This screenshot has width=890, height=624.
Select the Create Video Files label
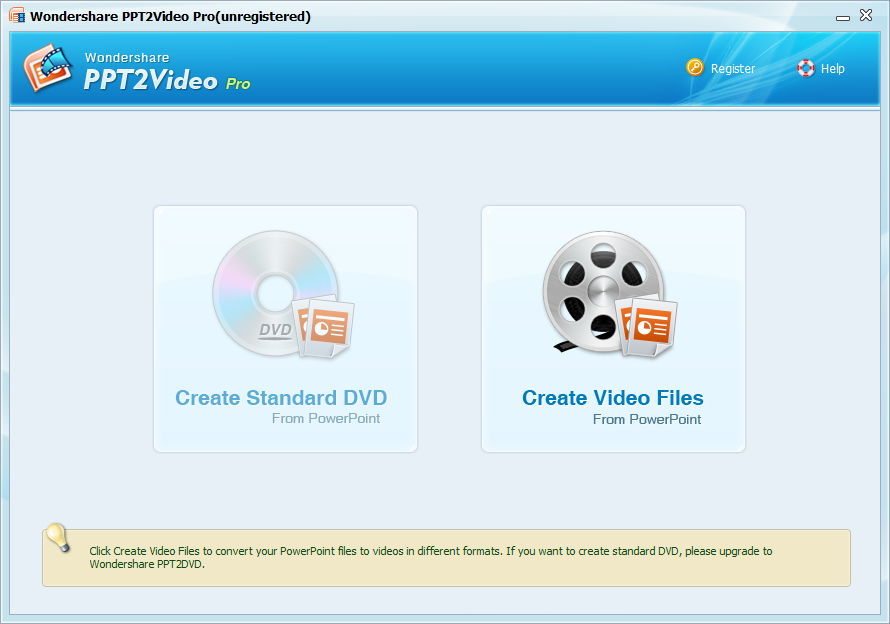(x=612, y=398)
